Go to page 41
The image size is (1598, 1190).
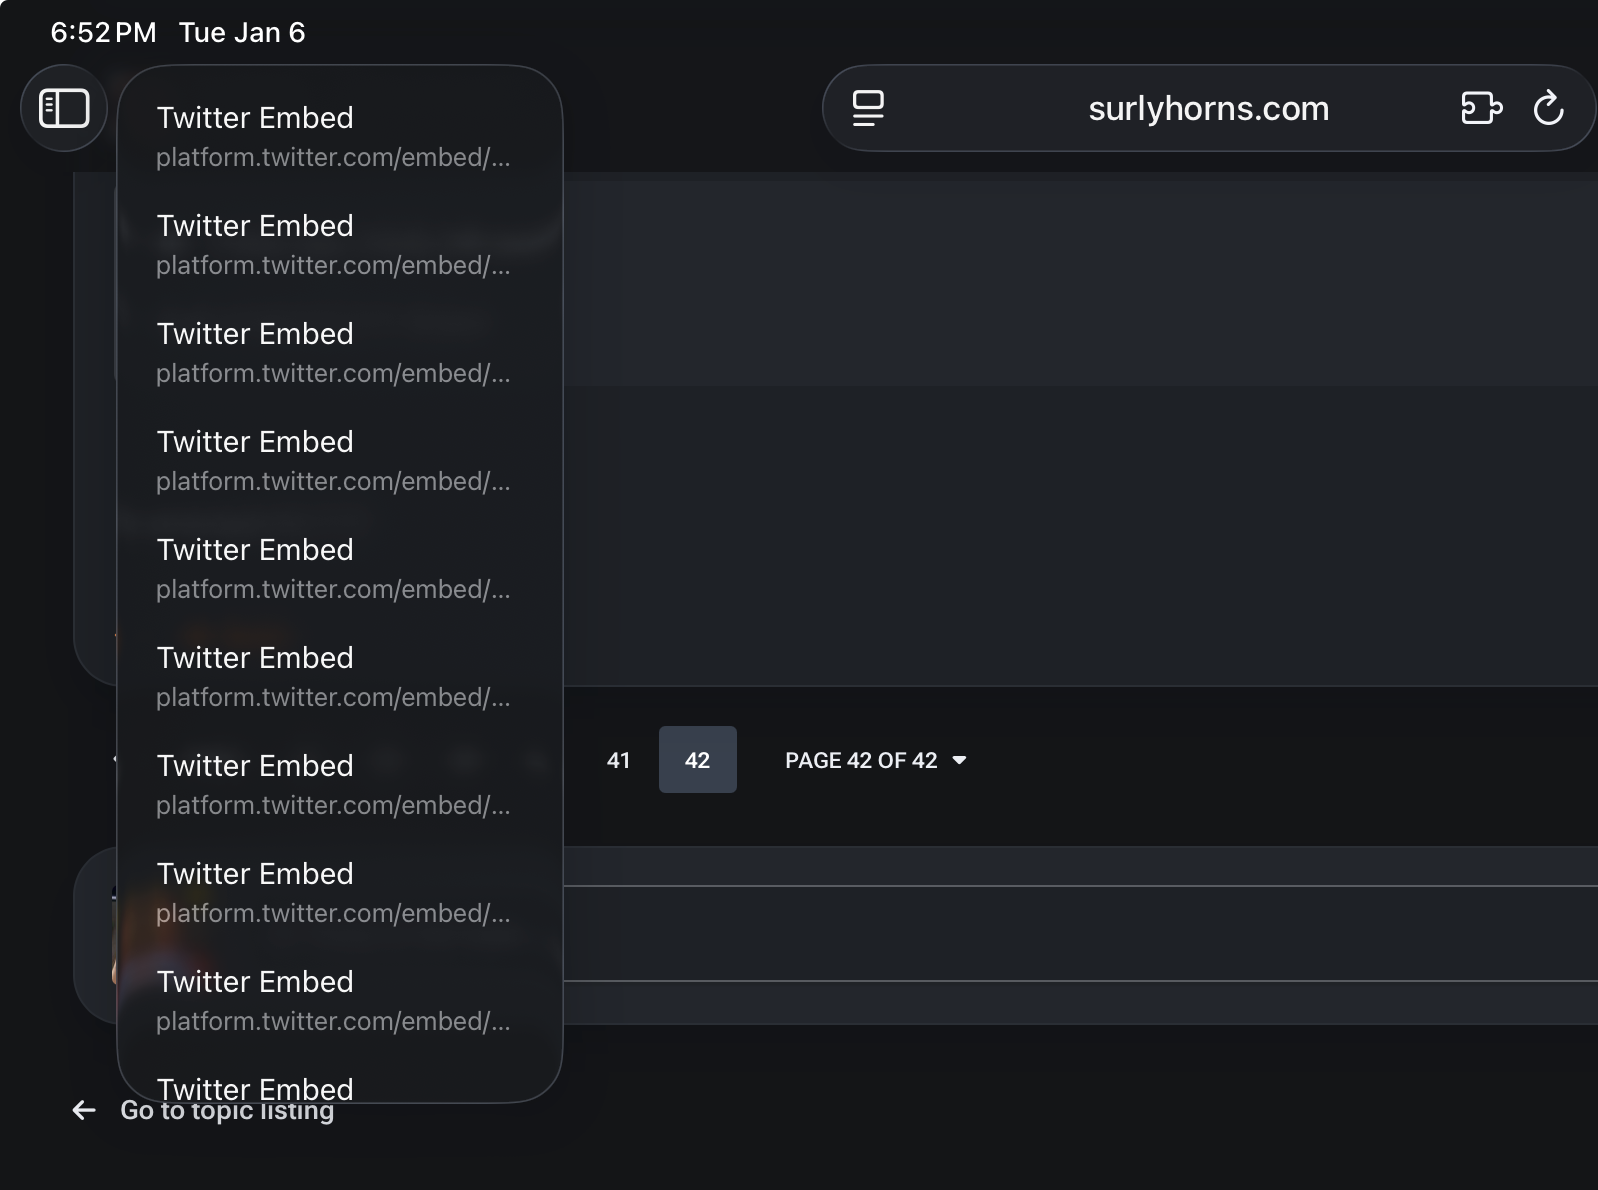(618, 760)
